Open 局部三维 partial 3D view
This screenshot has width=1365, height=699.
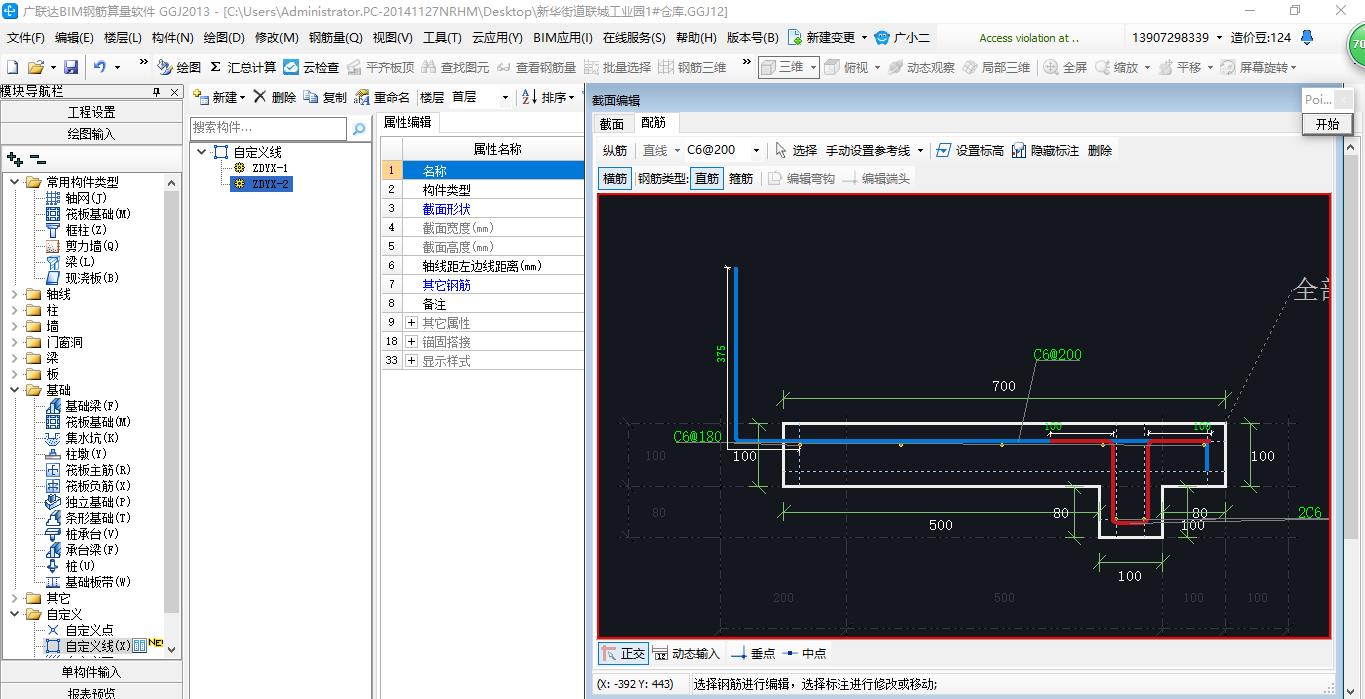(x=997, y=67)
